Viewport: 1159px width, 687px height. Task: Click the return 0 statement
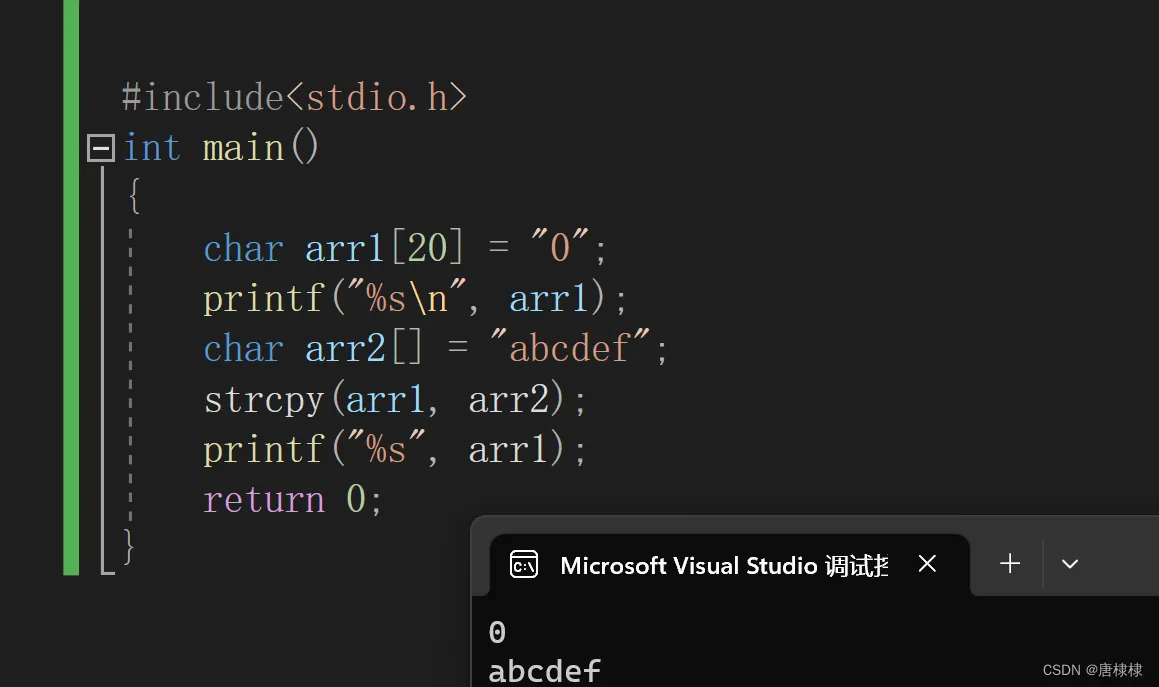(x=293, y=499)
